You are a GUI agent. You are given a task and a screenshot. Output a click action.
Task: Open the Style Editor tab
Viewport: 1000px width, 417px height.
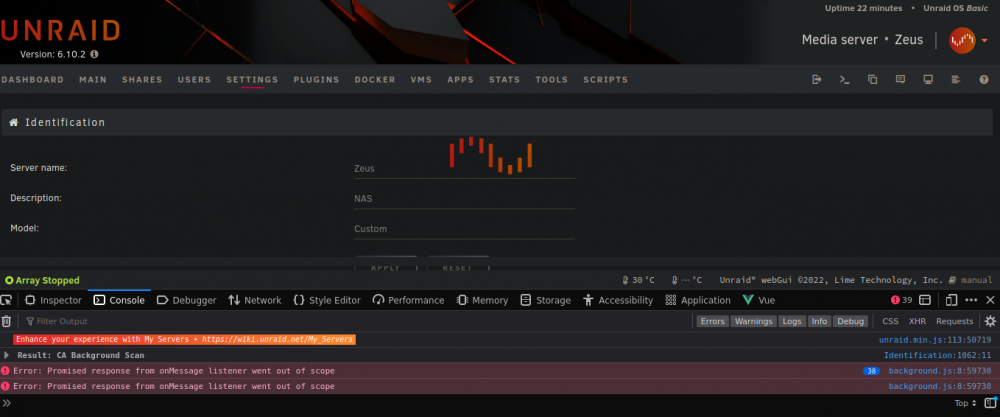tap(327, 300)
